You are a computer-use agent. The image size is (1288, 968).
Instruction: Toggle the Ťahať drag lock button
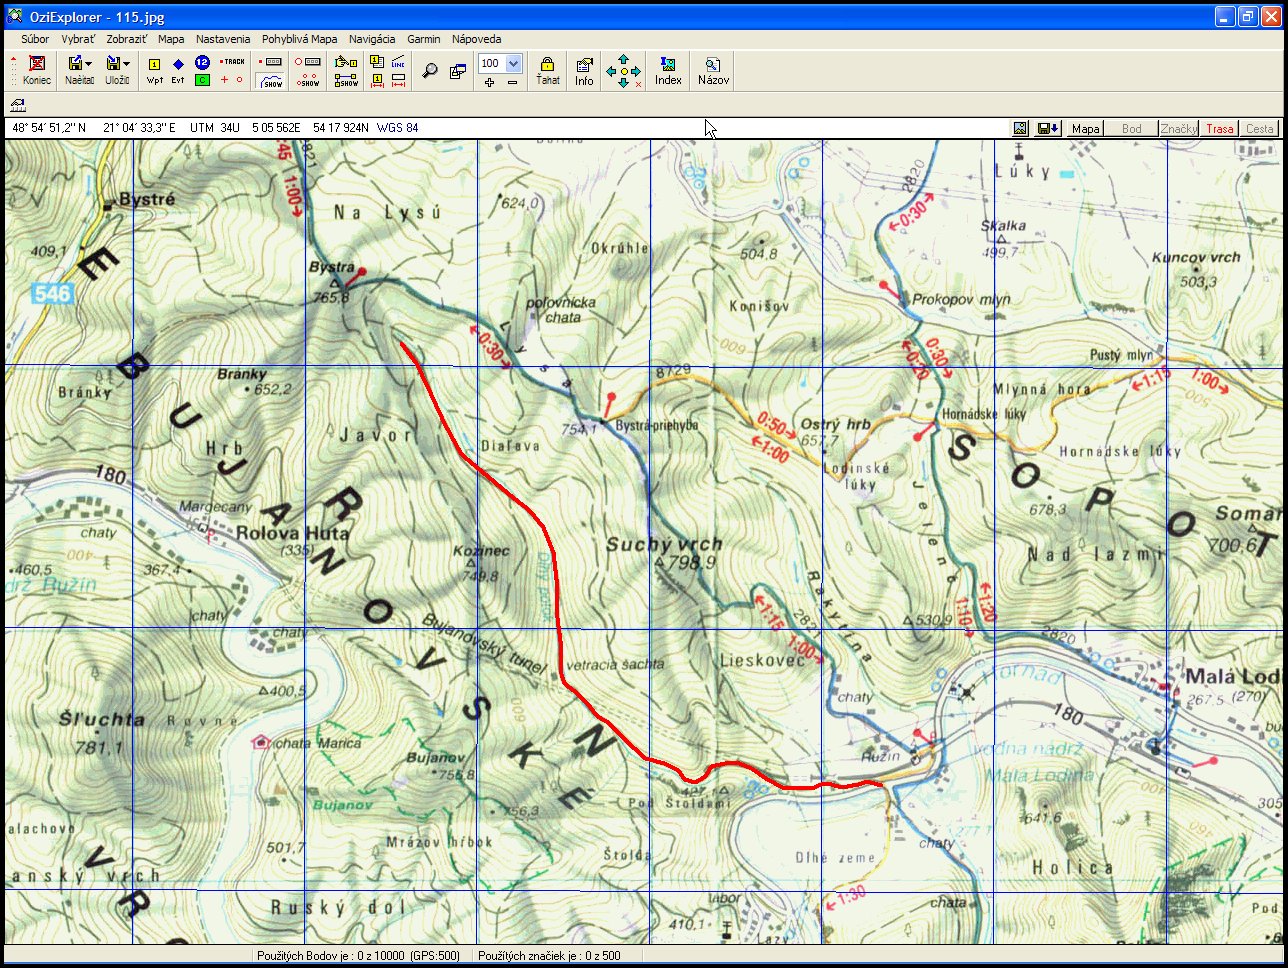point(547,71)
